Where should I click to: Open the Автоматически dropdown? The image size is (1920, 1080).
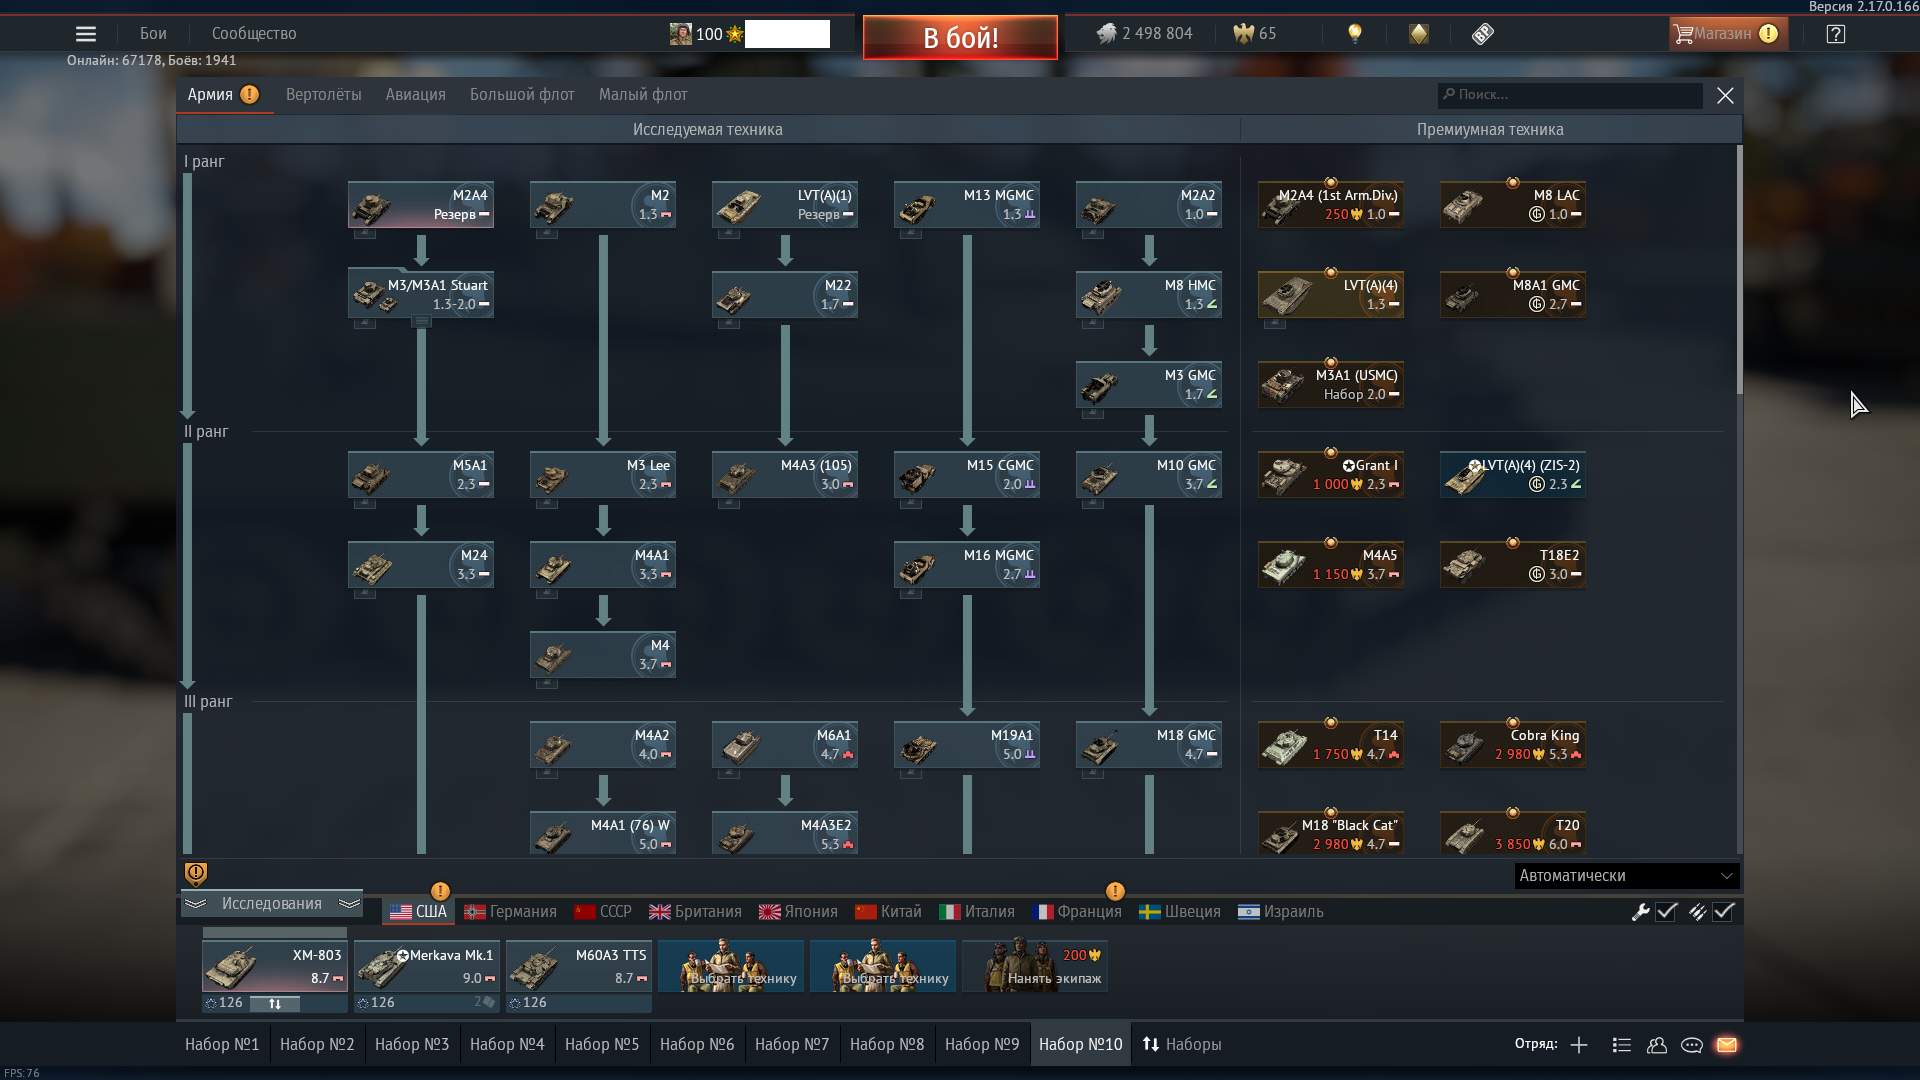[x=1626, y=876]
